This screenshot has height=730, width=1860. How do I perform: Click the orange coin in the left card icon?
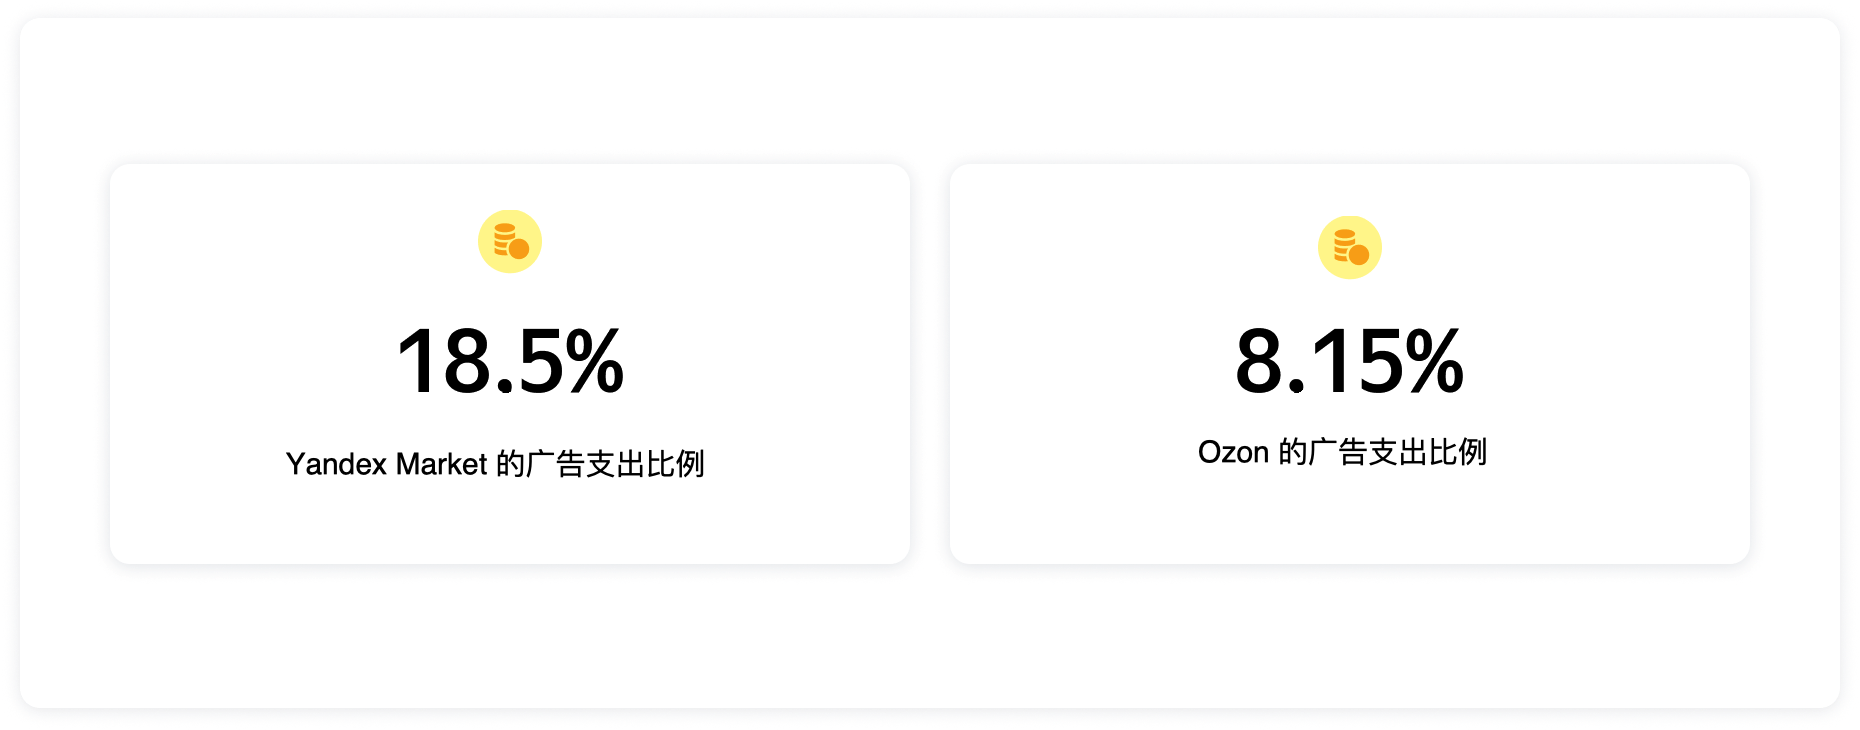(x=519, y=249)
